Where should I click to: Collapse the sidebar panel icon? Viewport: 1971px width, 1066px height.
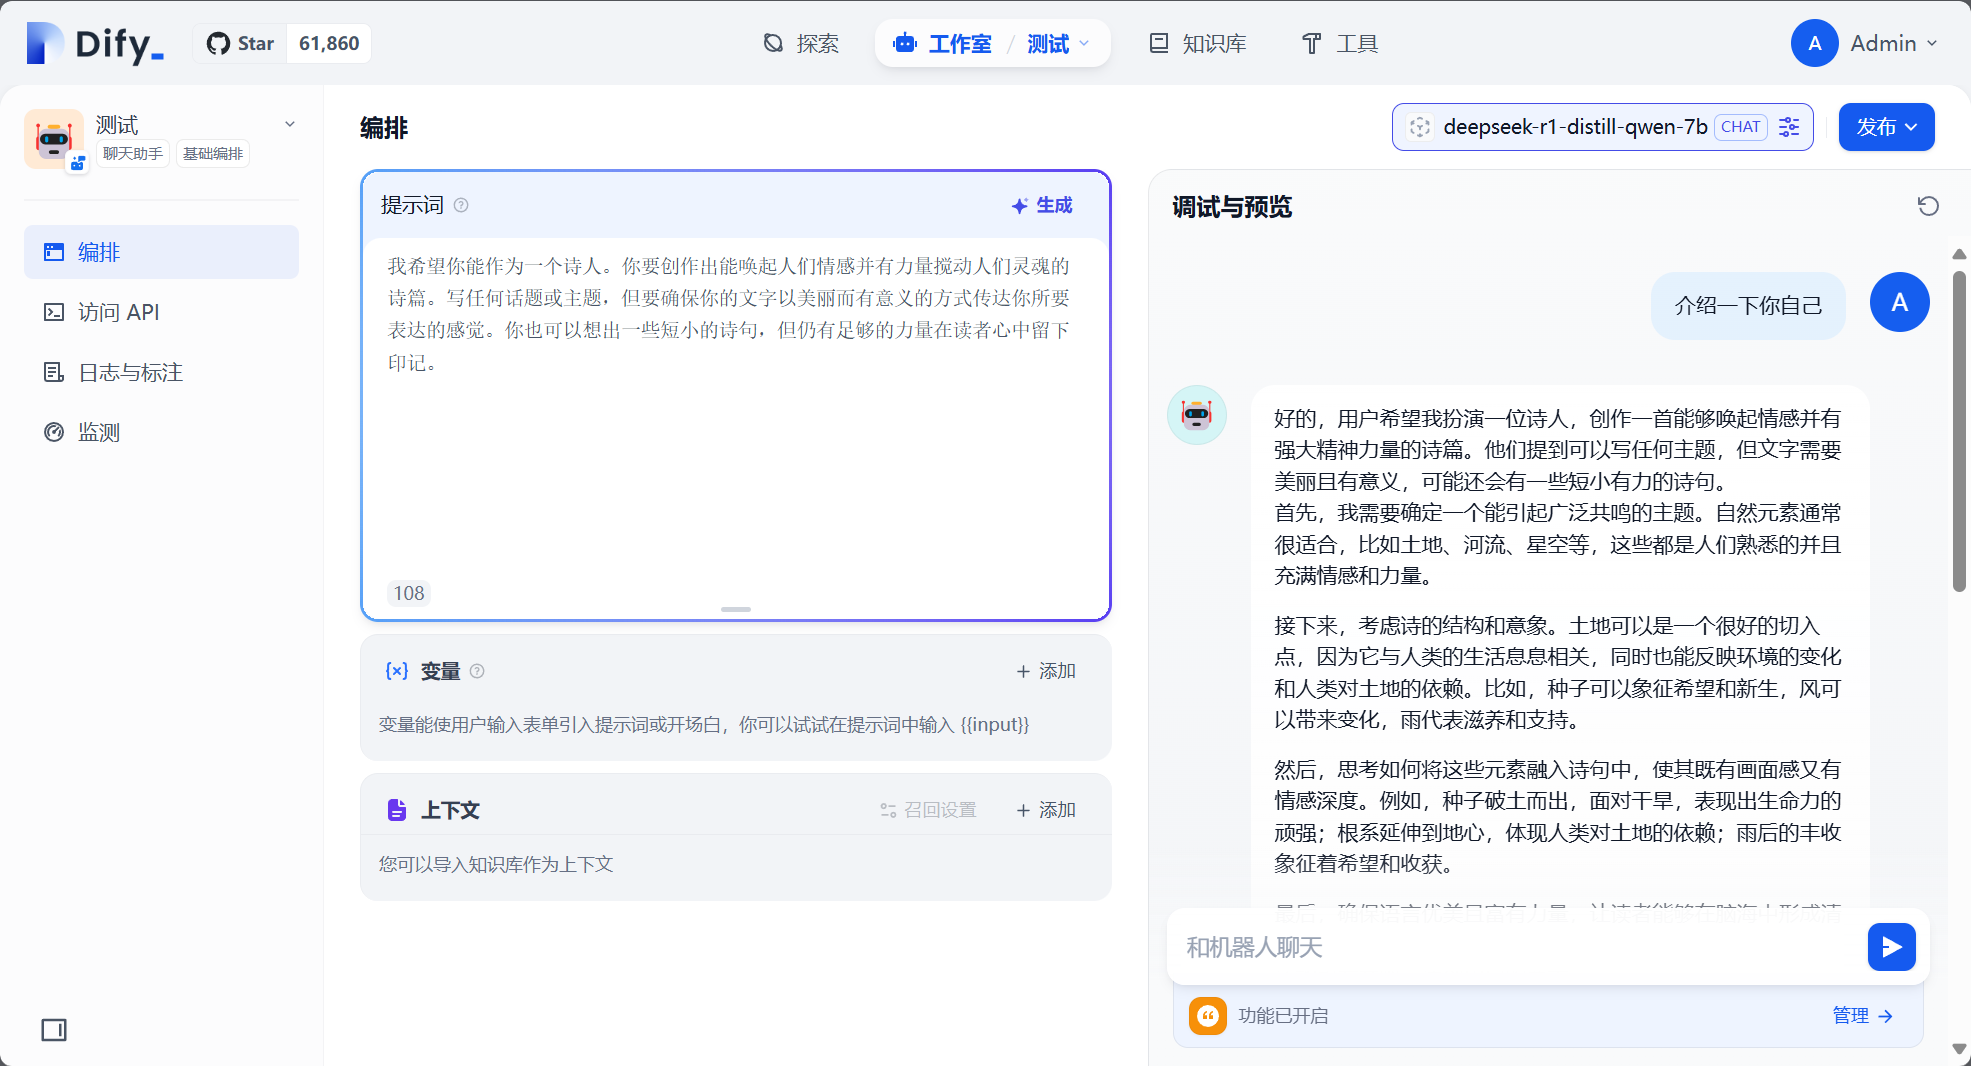(x=54, y=1030)
